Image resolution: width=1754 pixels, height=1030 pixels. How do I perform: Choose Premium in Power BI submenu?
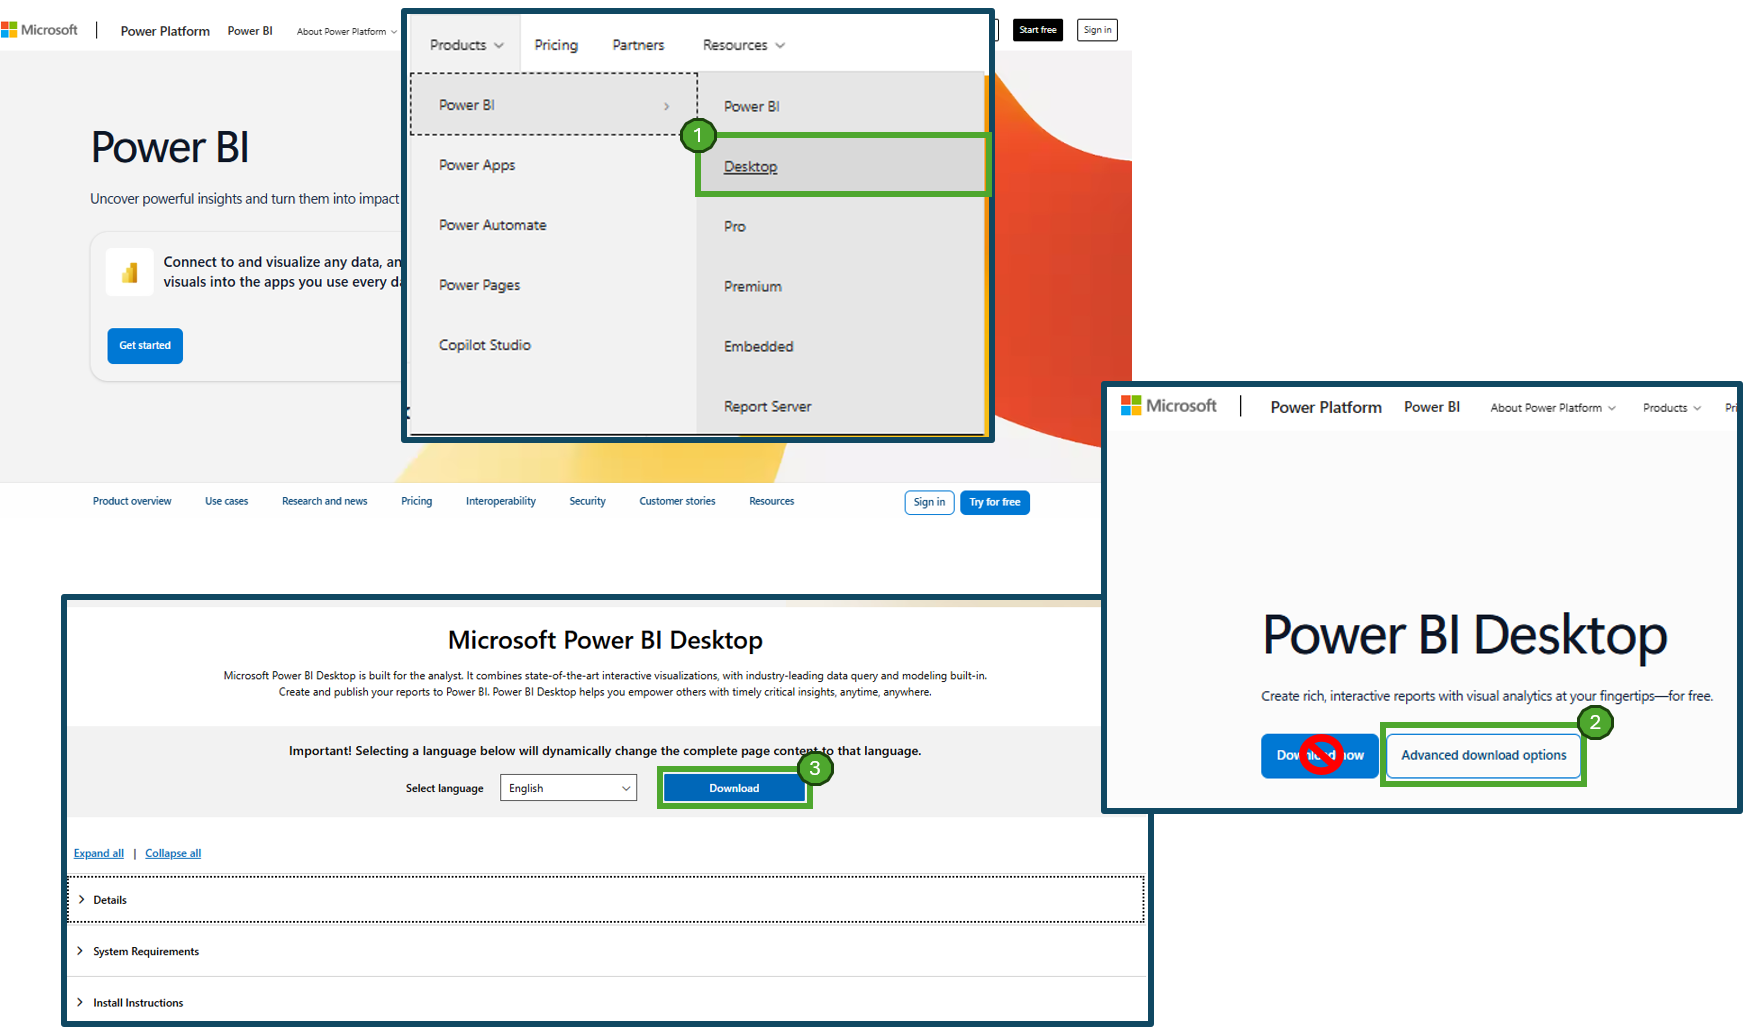pyautogui.click(x=752, y=287)
